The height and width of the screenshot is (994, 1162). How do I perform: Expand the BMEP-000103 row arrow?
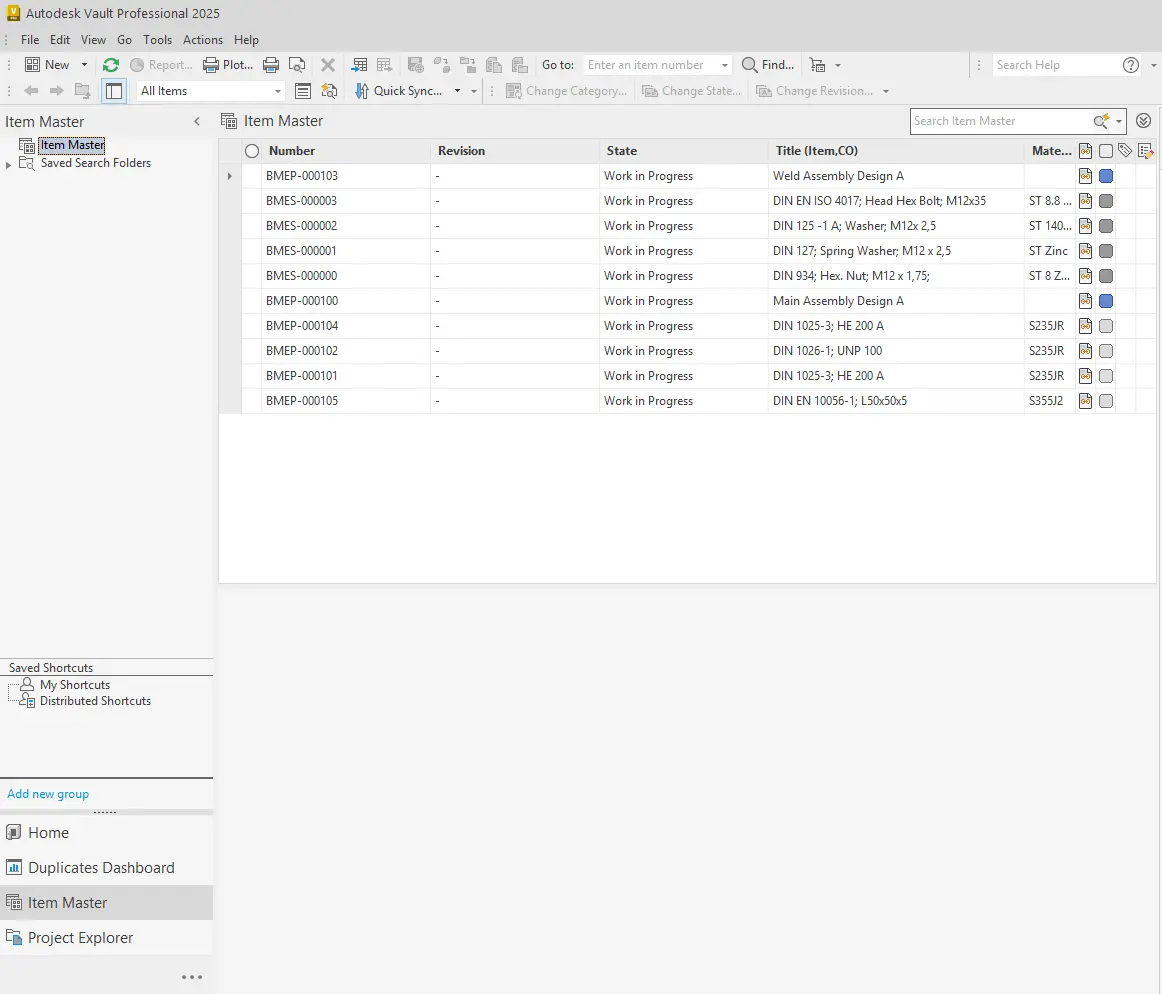point(230,176)
